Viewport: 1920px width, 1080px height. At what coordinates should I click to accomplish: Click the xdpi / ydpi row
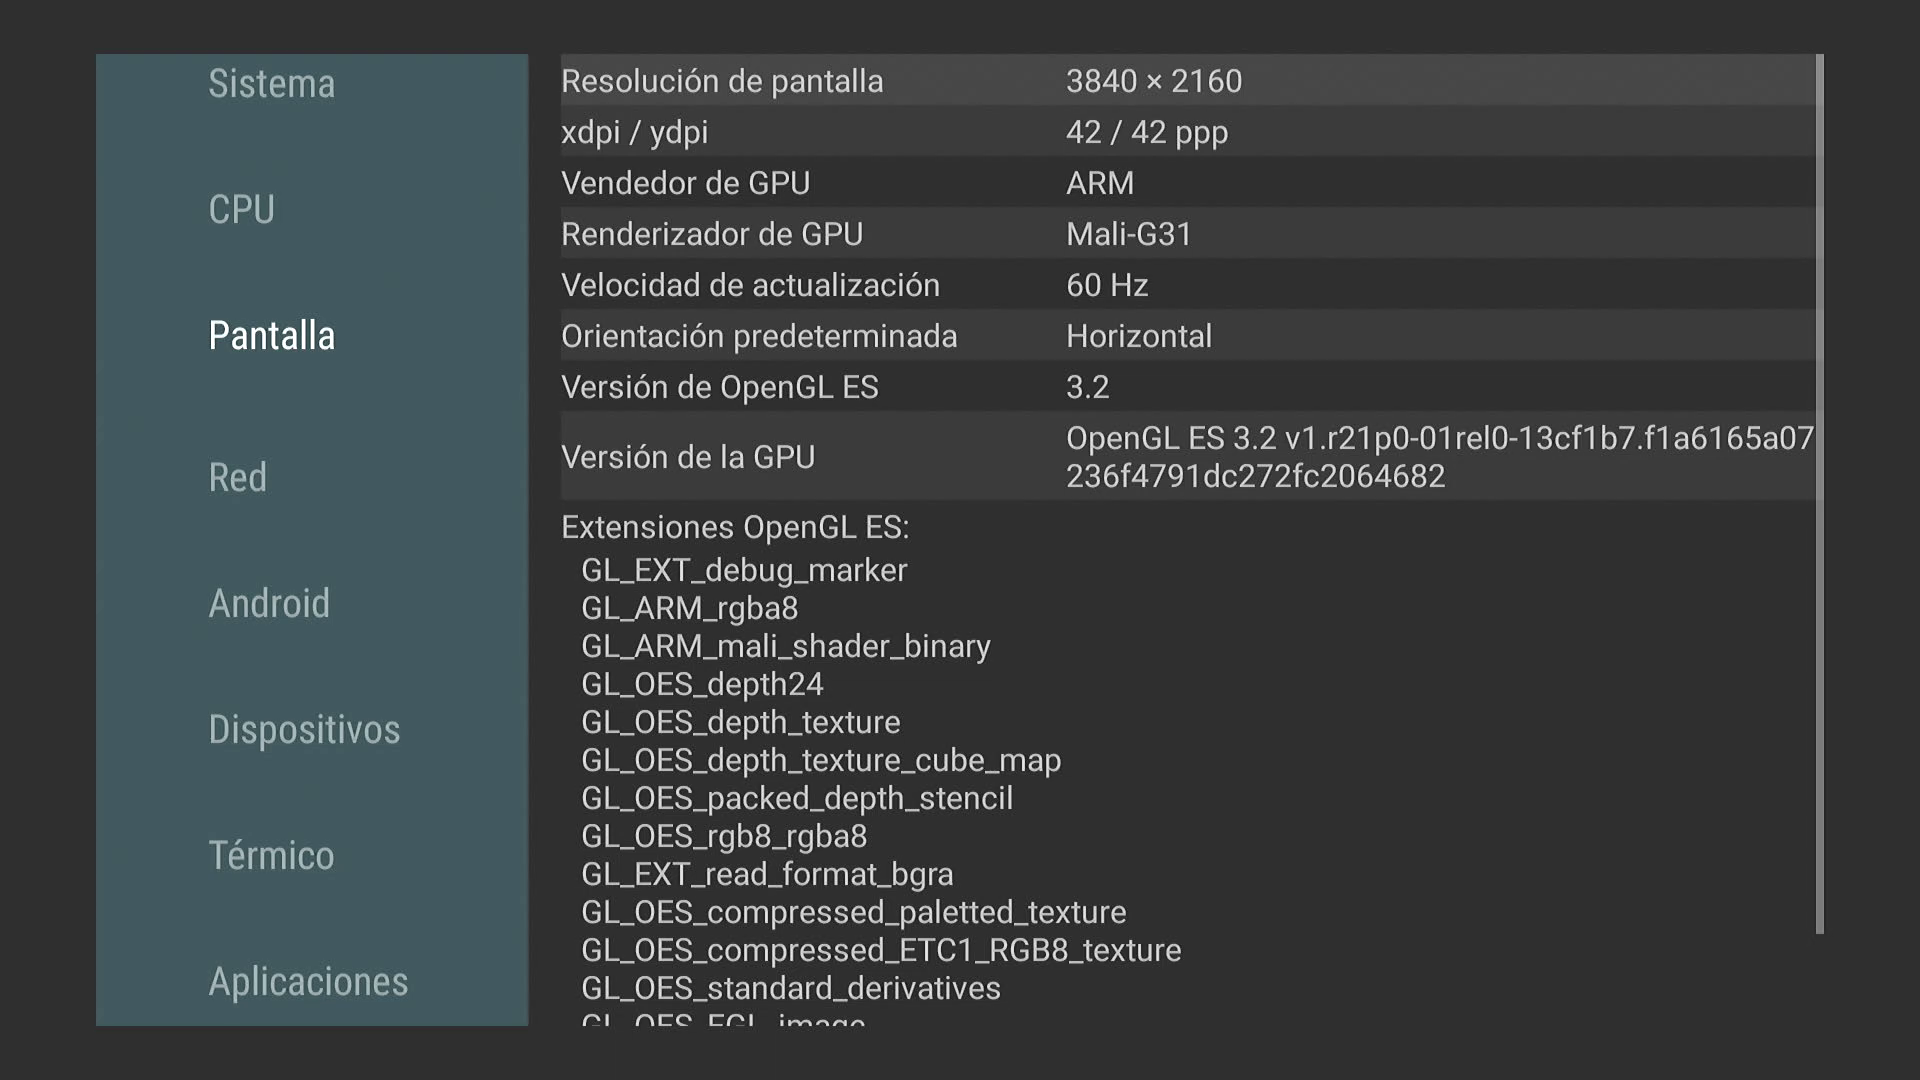(x=1188, y=132)
